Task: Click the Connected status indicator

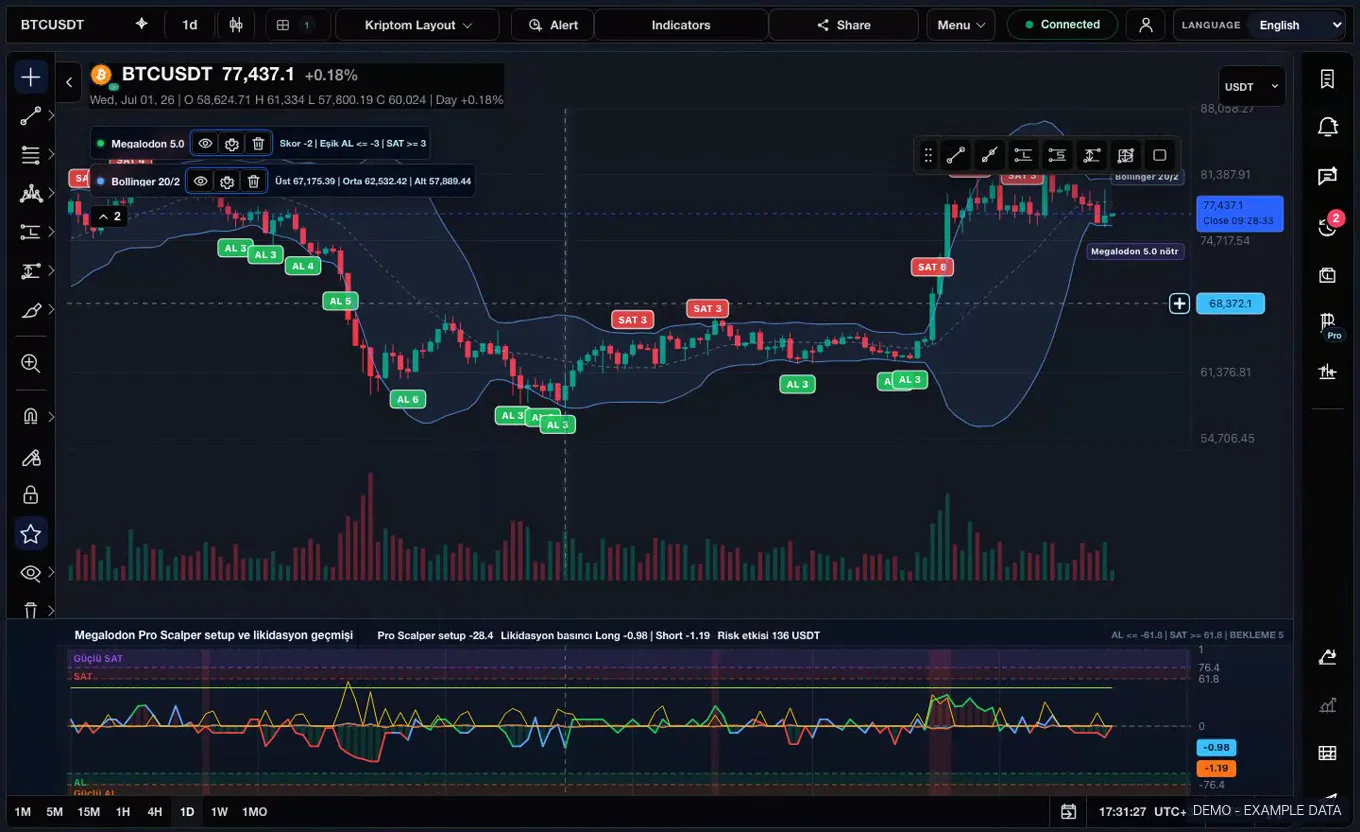Action: pos(1062,25)
